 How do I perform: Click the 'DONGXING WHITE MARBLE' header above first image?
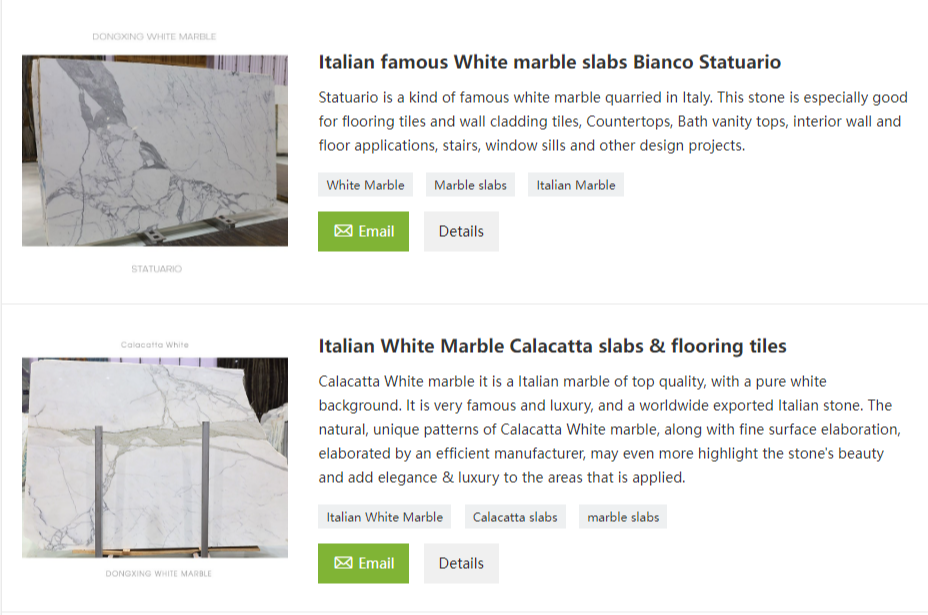[x=154, y=35]
